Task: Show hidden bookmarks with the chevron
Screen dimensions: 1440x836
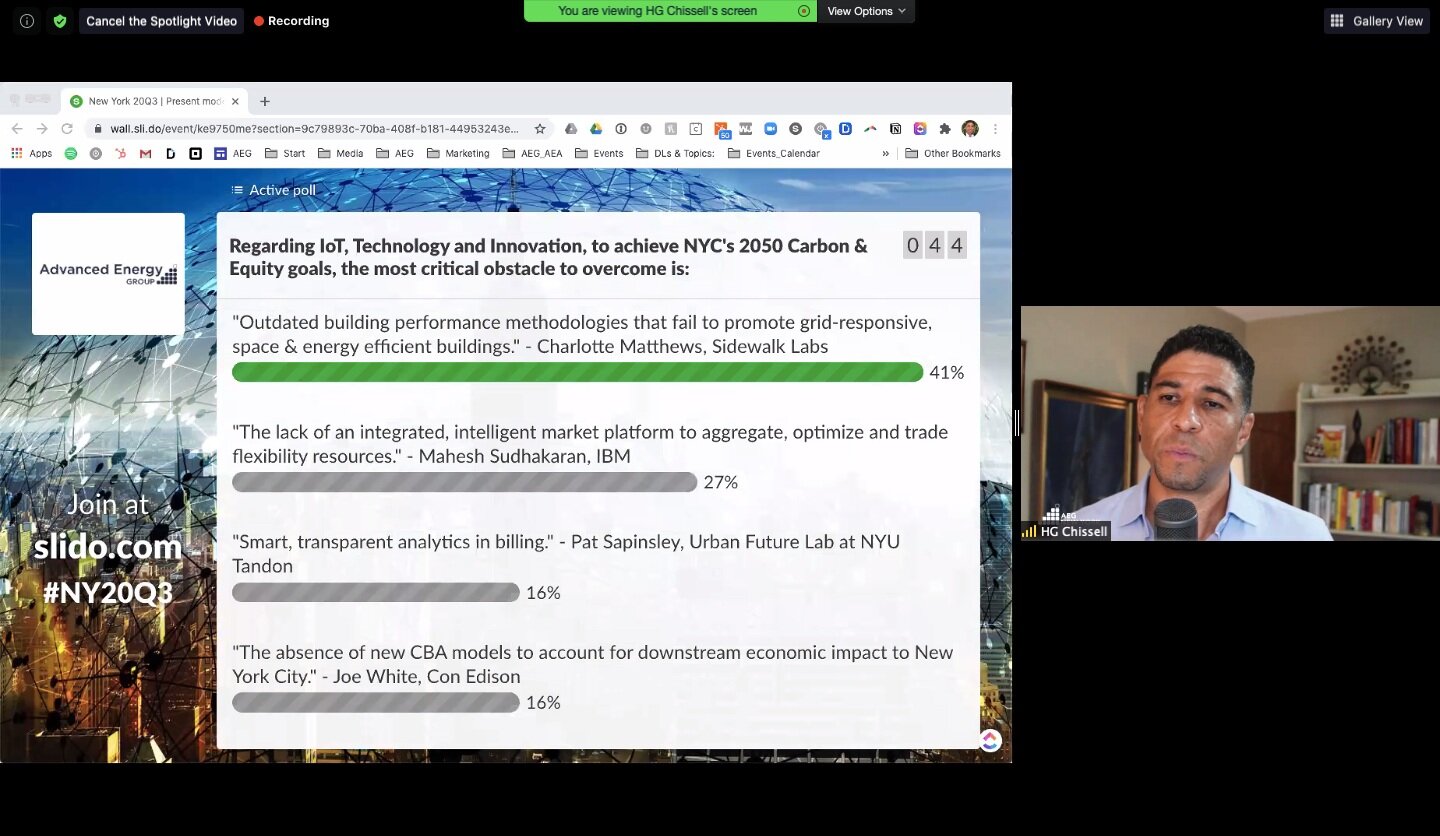Action: tap(885, 154)
